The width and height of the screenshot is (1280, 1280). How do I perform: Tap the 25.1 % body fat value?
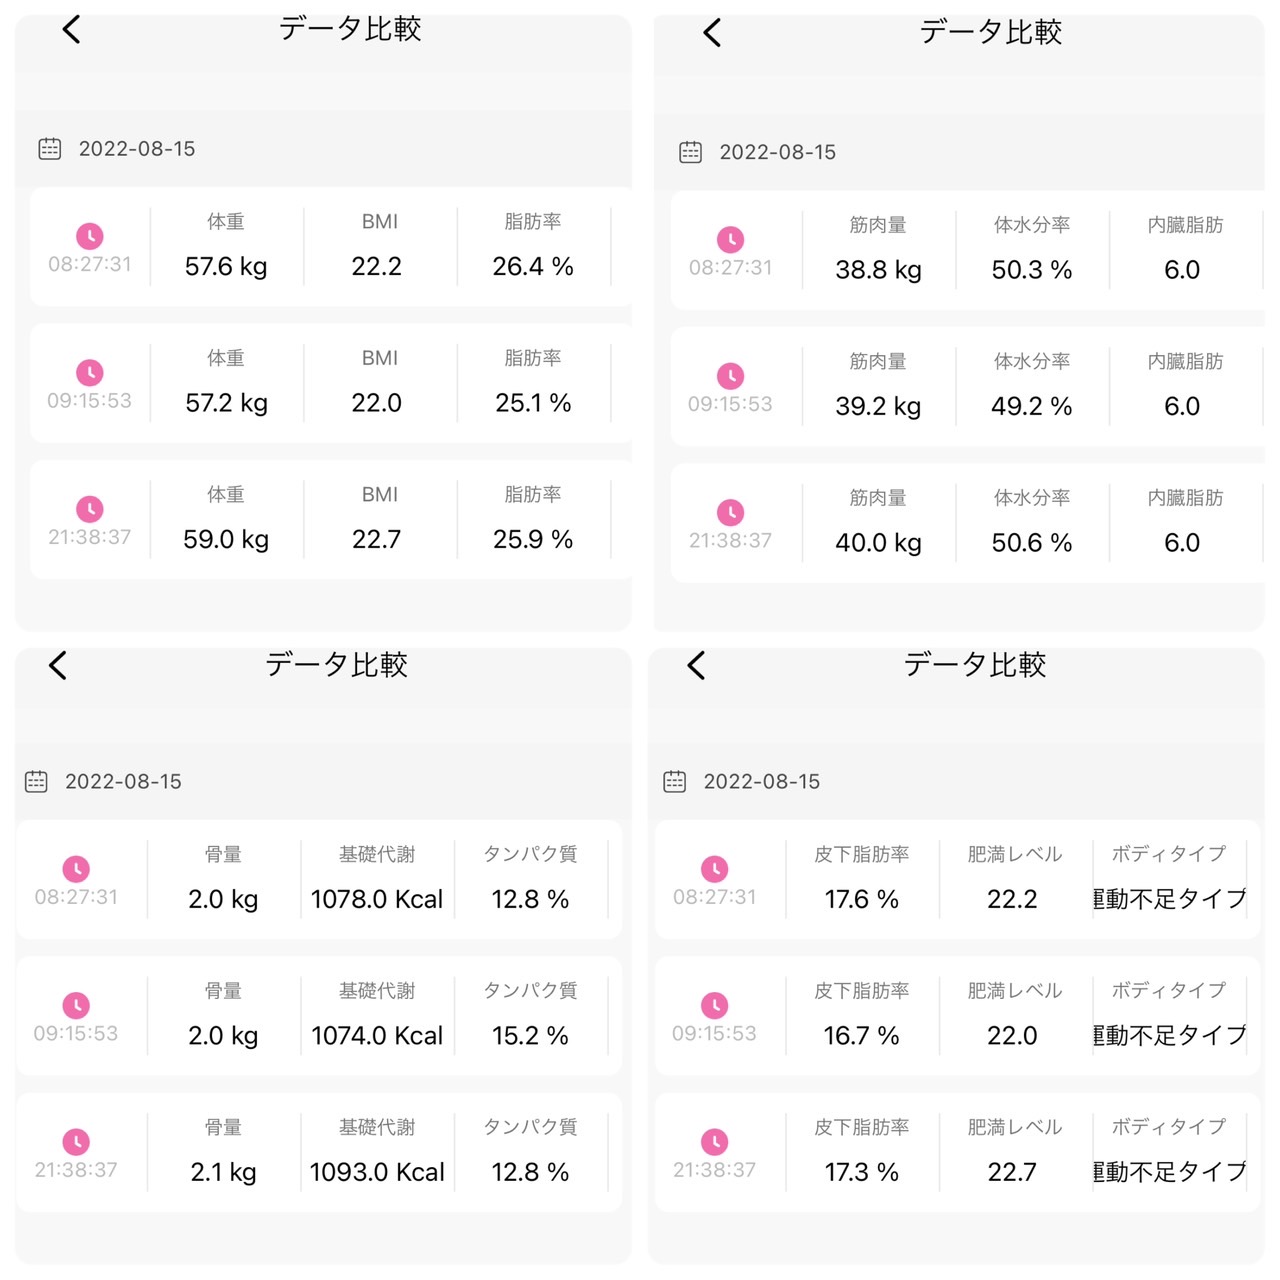point(533,403)
